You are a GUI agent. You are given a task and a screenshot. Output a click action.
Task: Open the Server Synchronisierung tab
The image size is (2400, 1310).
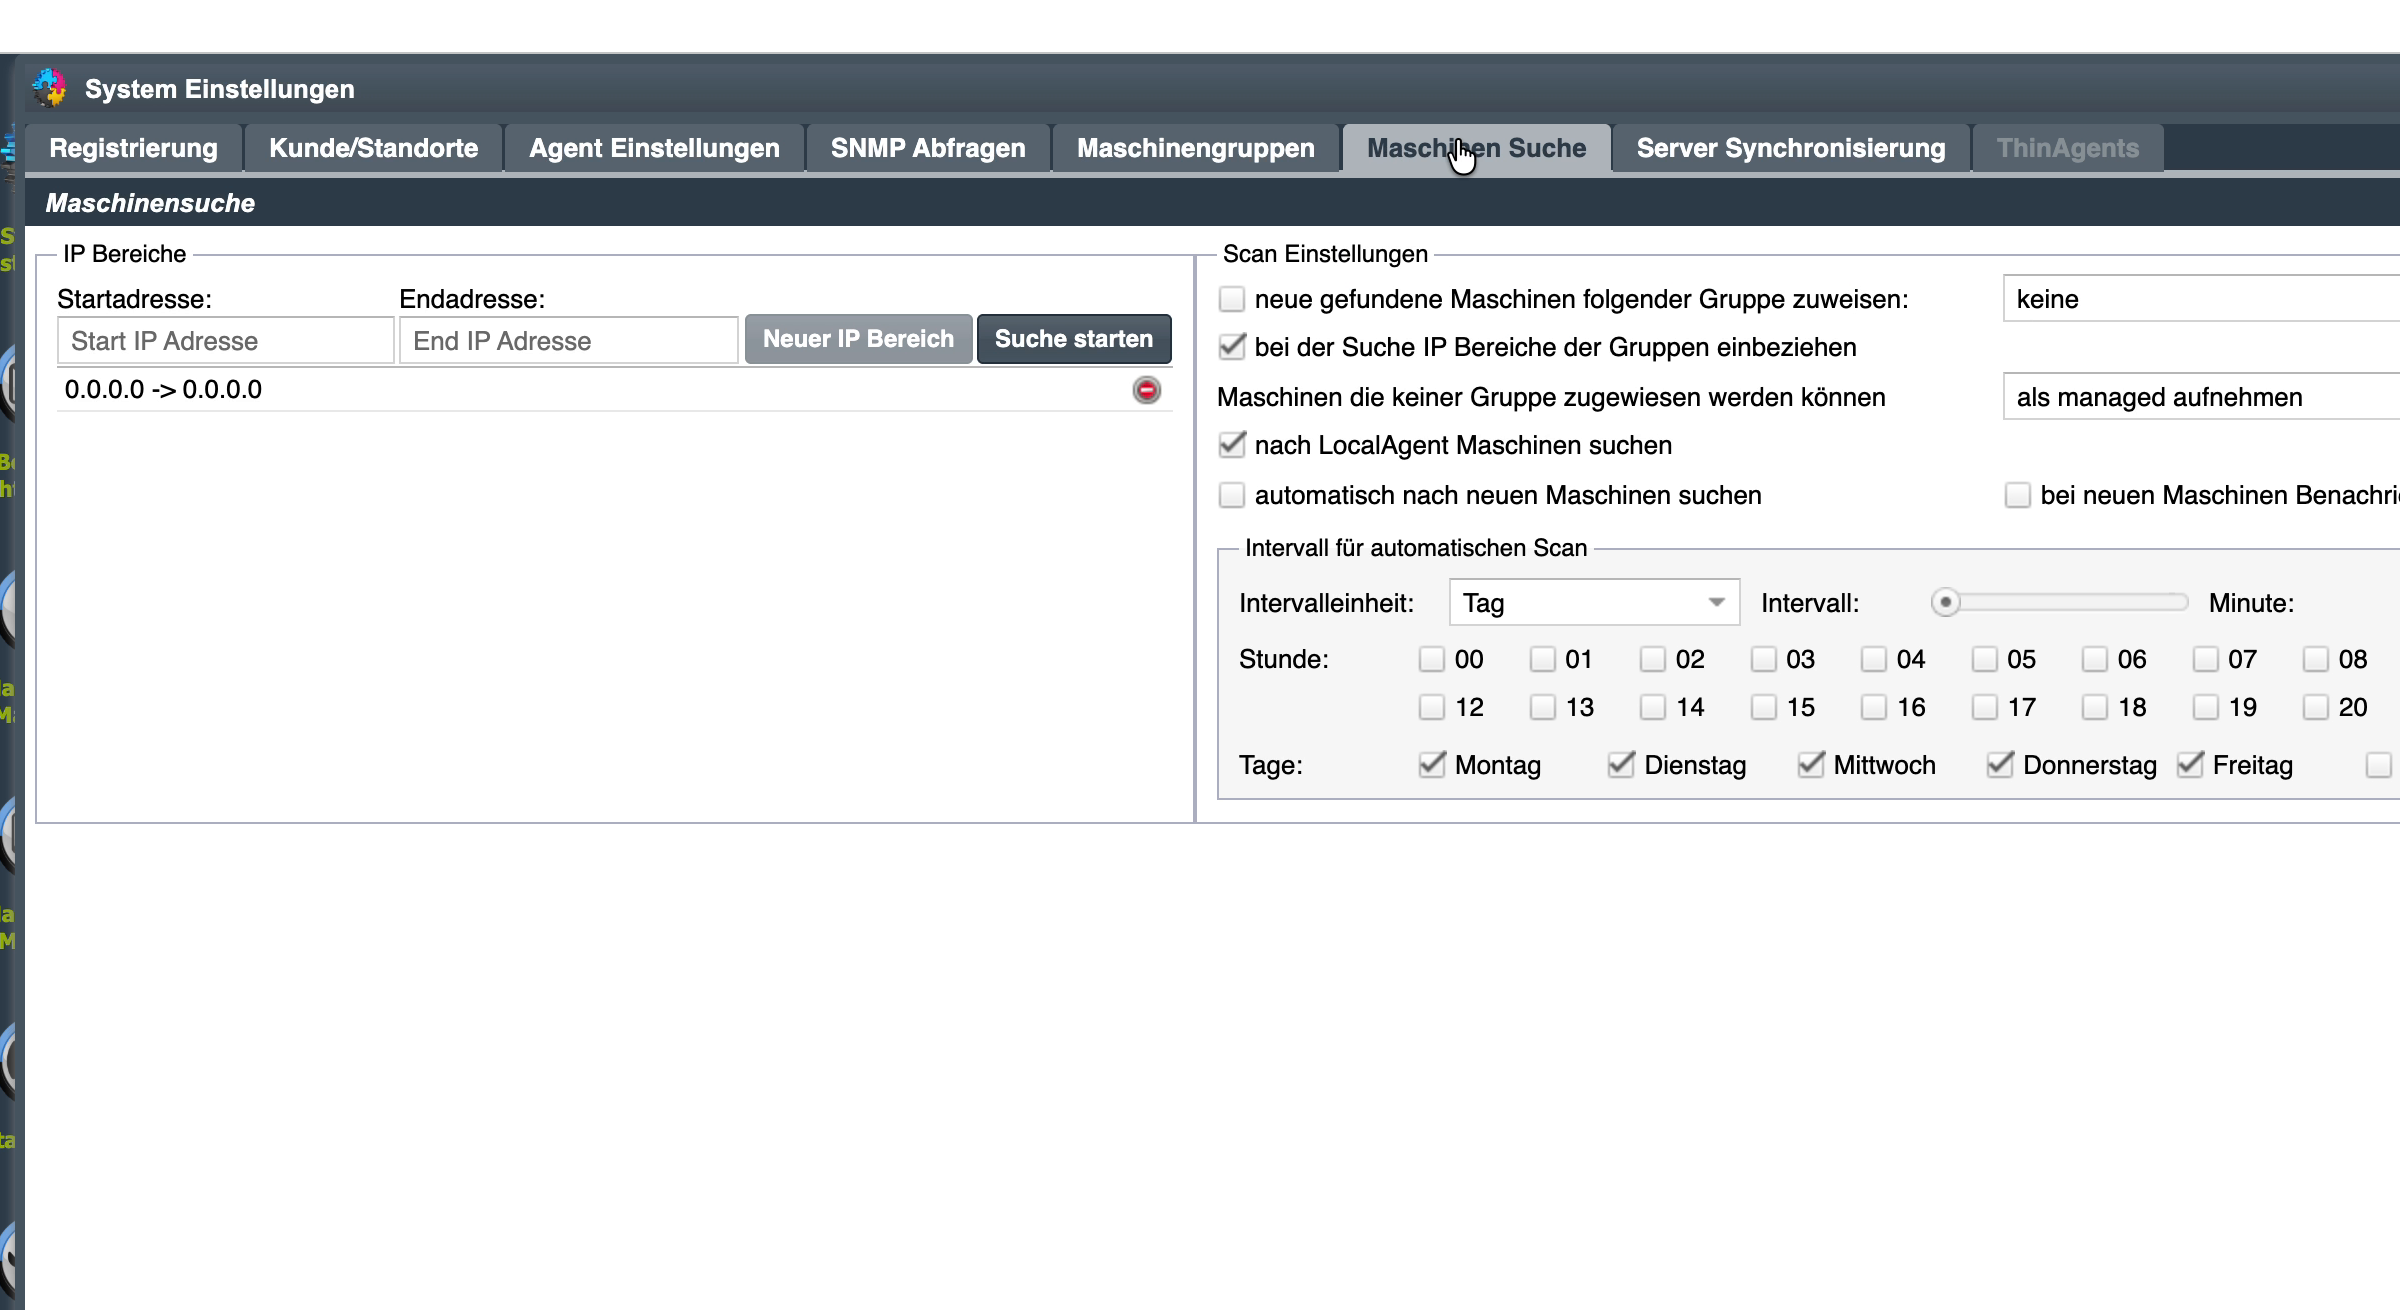1790,148
